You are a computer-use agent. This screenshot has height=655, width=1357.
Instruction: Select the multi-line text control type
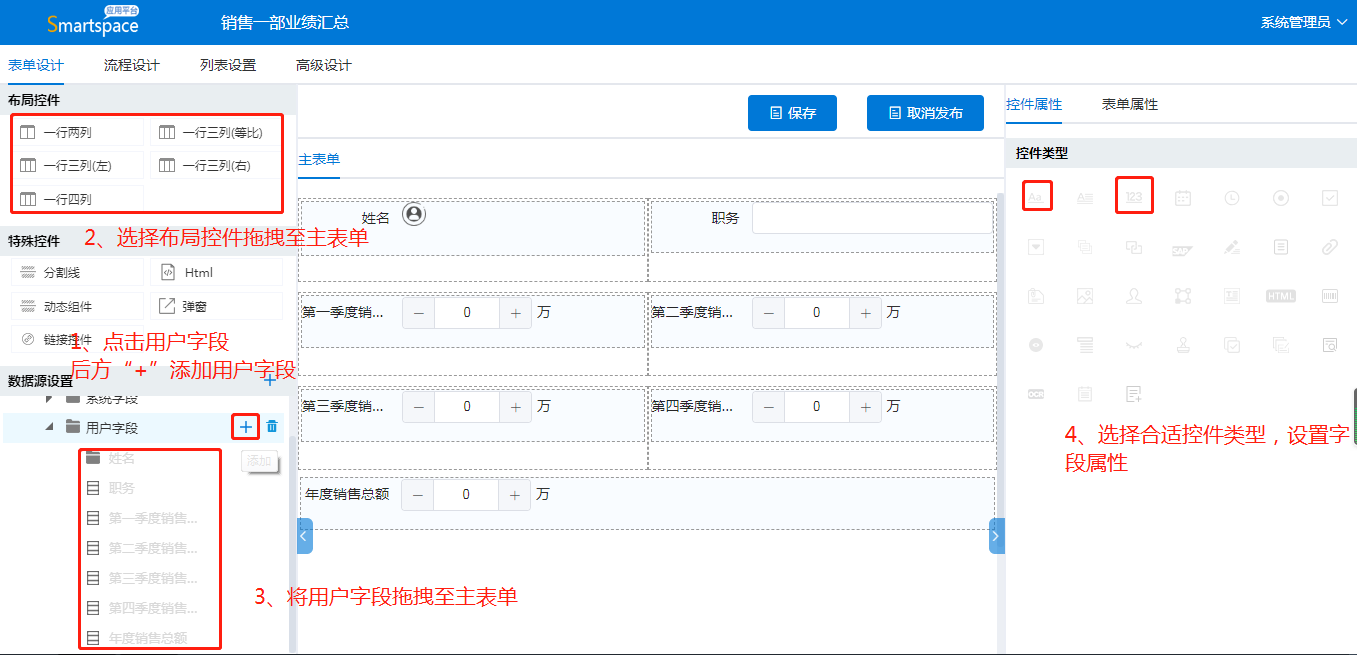click(1085, 198)
